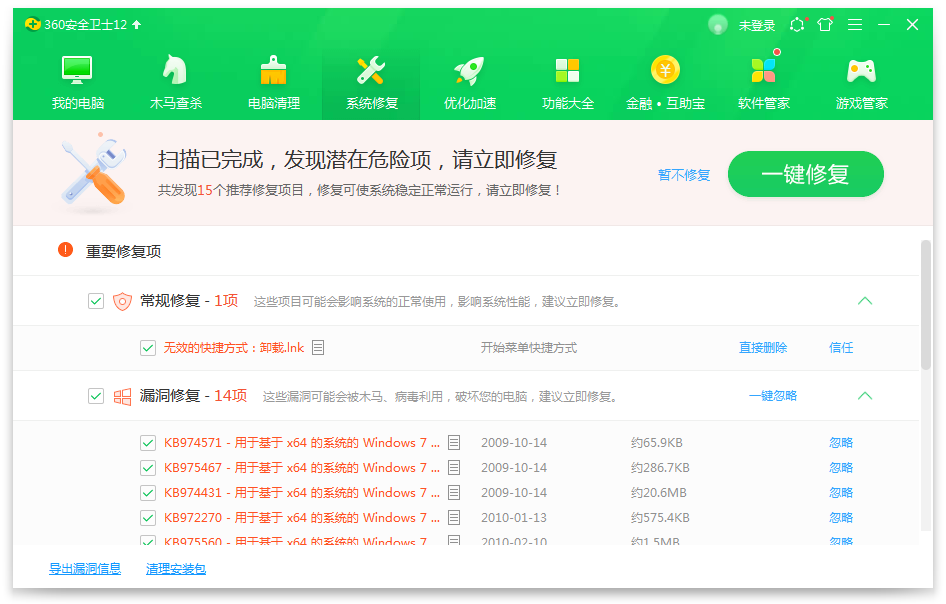Image resolution: width=946 pixels, height=604 pixels.
Task: Uncheck the 漏洞修复 group checkbox
Action: point(96,396)
